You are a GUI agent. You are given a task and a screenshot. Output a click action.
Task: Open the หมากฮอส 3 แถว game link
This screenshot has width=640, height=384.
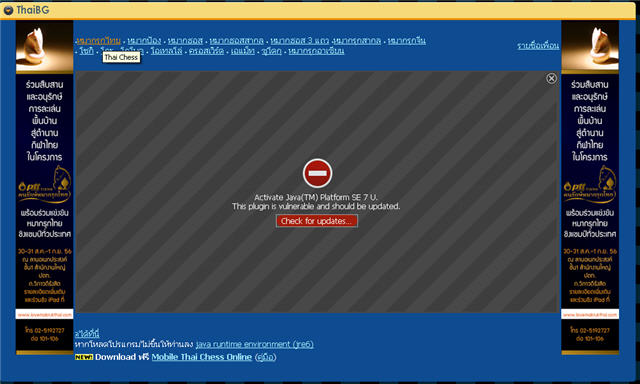299,41
